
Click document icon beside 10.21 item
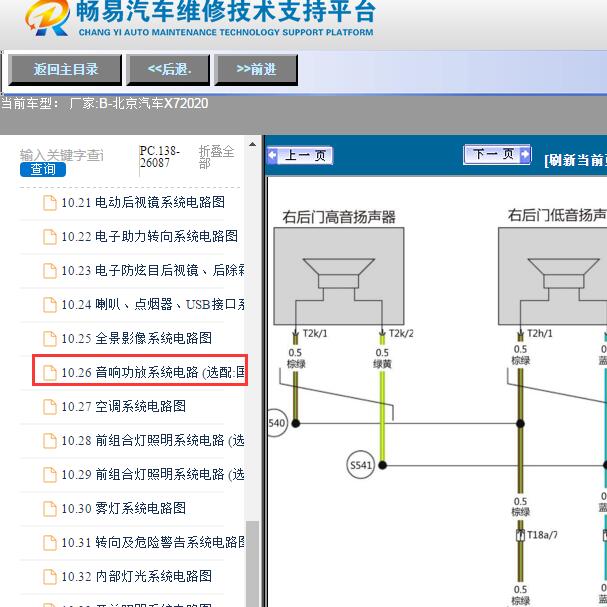[50, 203]
